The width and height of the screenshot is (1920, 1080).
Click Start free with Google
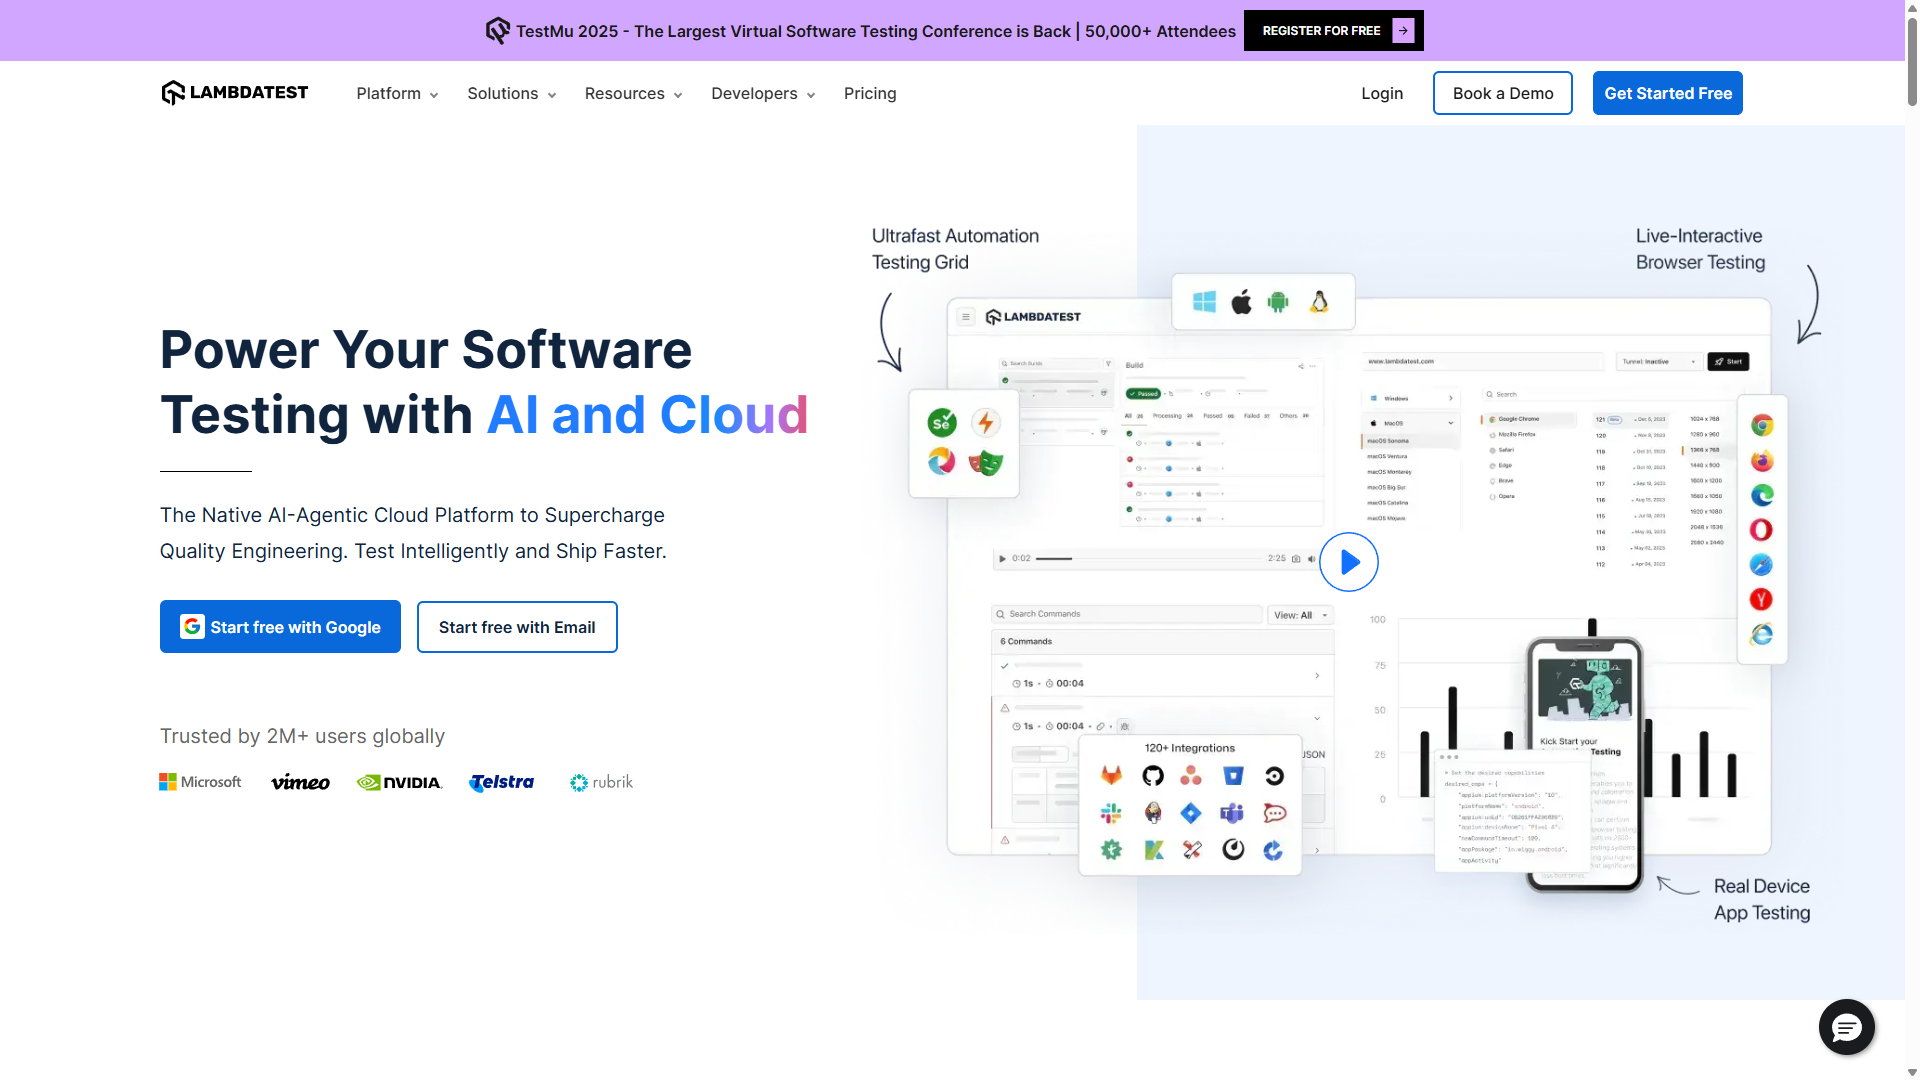tap(280, 627)
